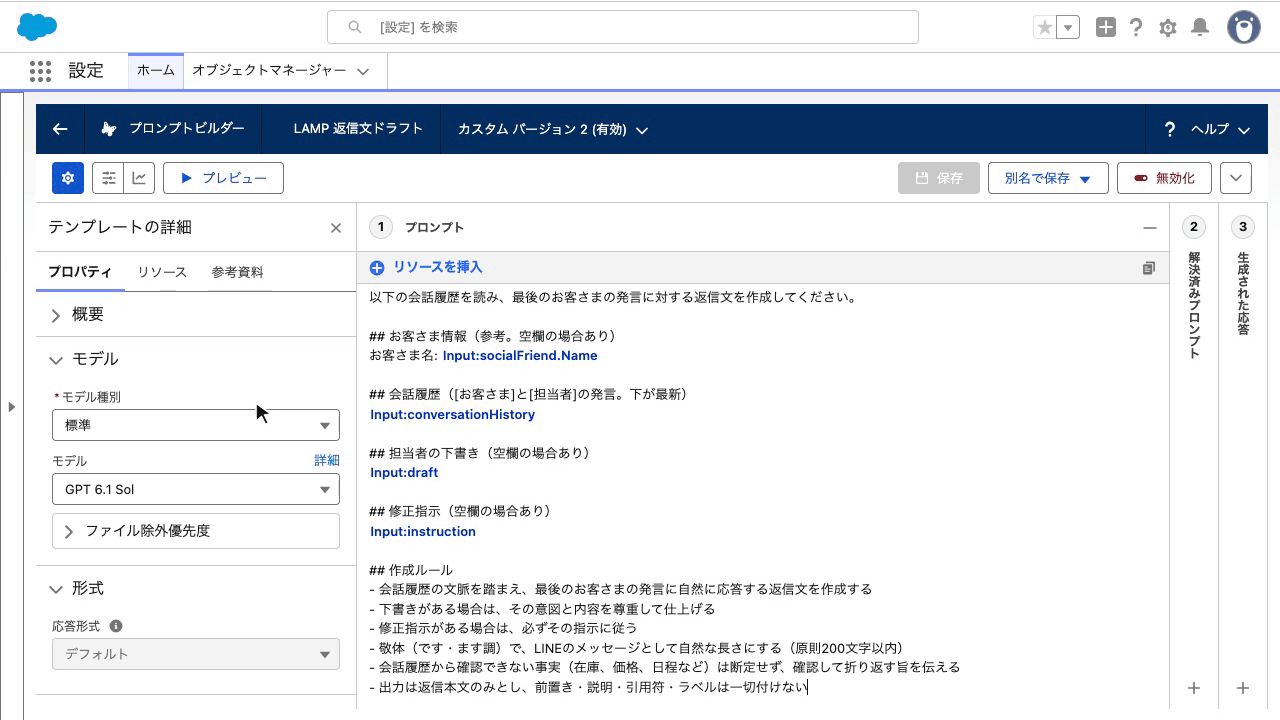Click the [設定] を検索 search field

point(623,27)
